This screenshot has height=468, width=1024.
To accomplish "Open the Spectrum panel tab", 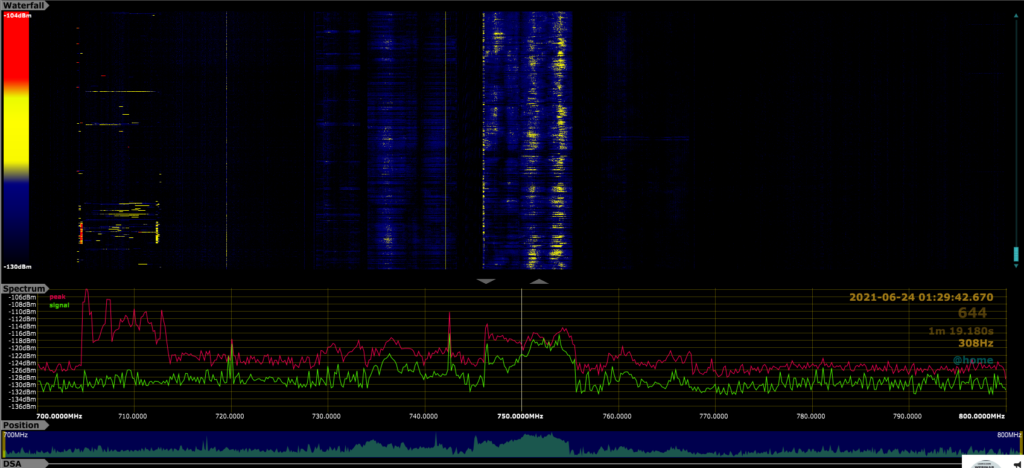I will coord(24,289).
